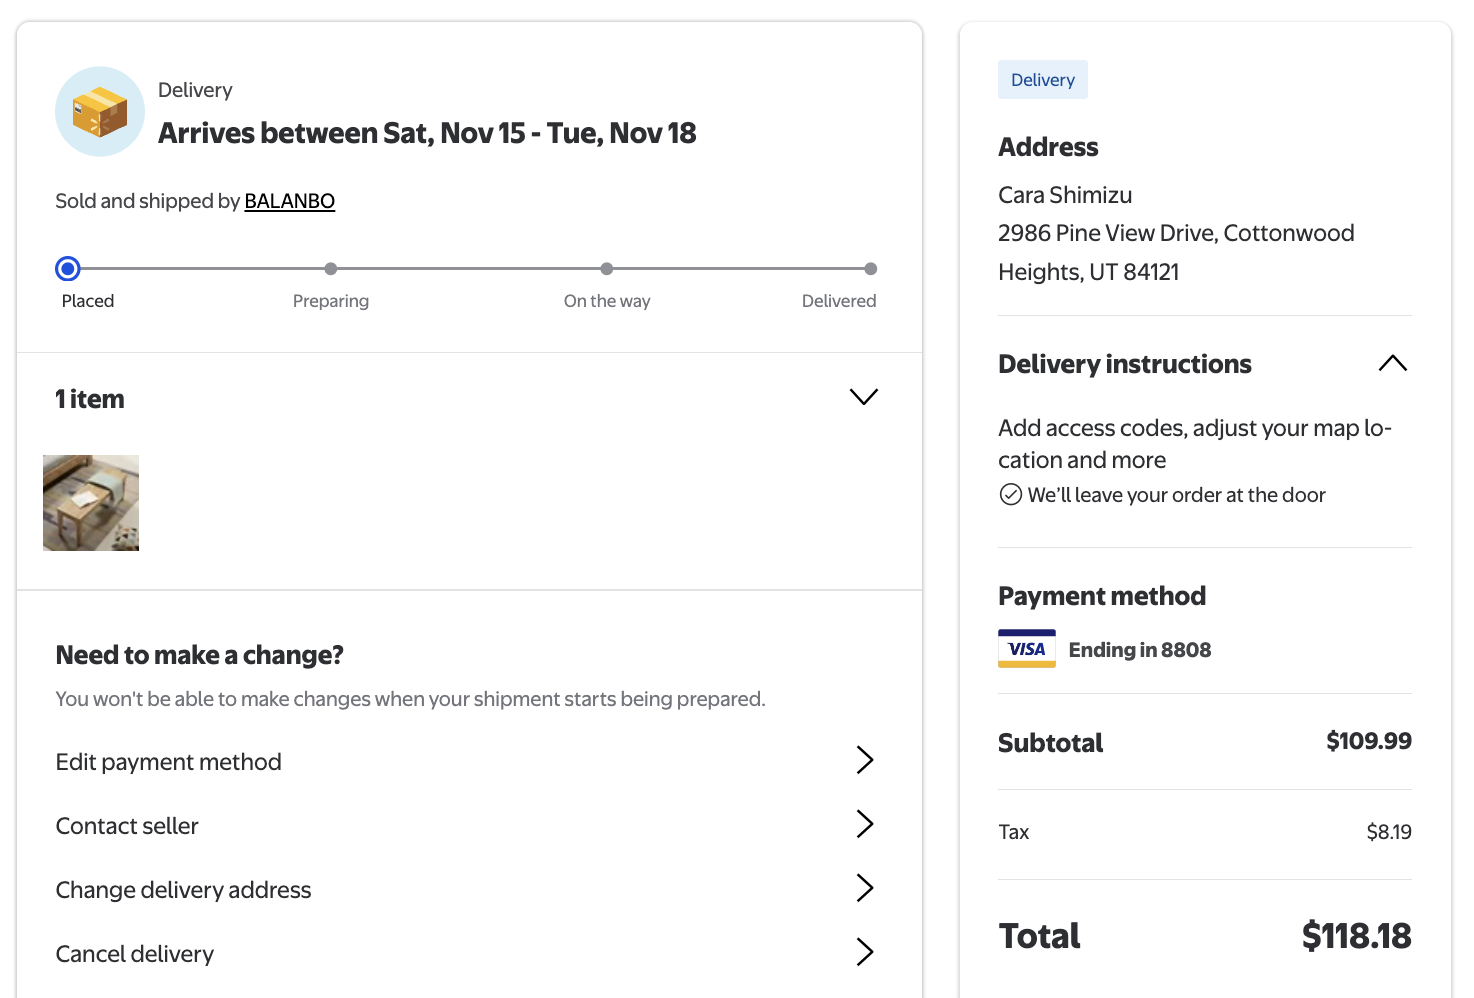This screenshot has height=998, width=1474.
Task: Click the Visa card logo icon
Action: click(x=1026, y=649)
